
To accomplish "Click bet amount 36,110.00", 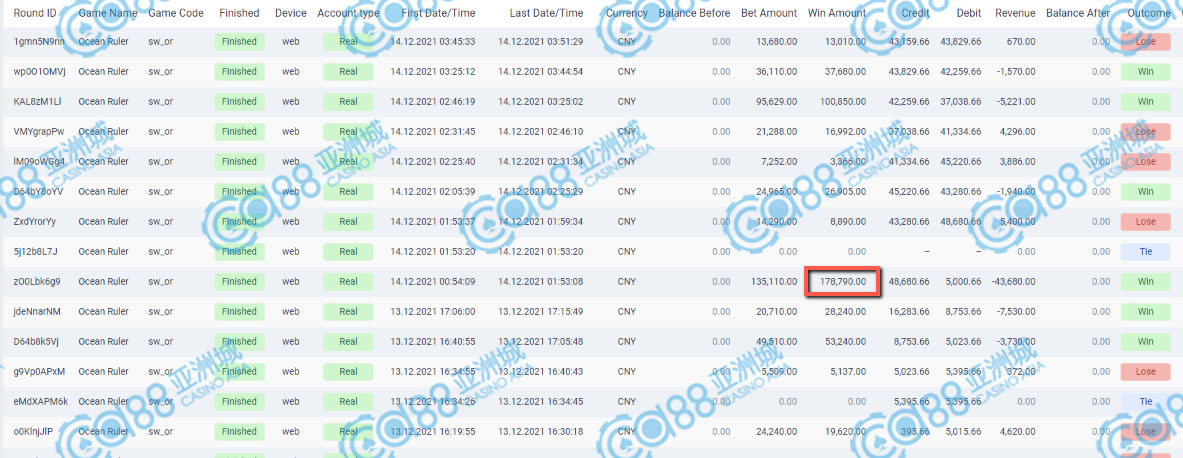I will click(776, 72).
